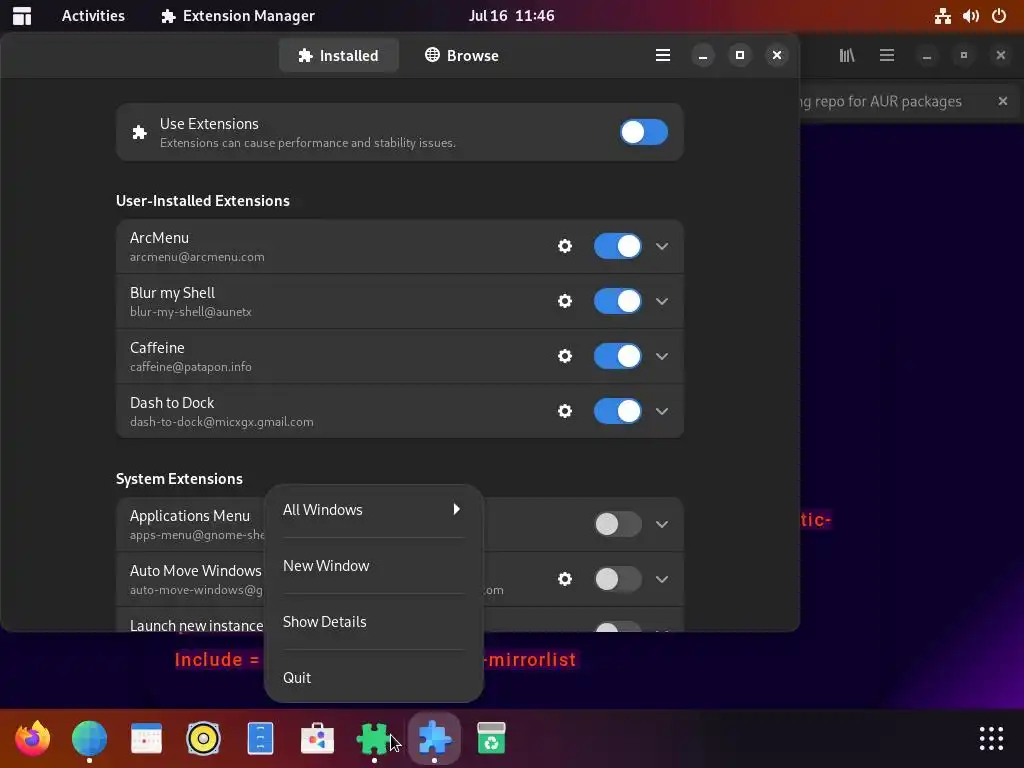Click the caffeine@patapon.info text

pos(191,367)
